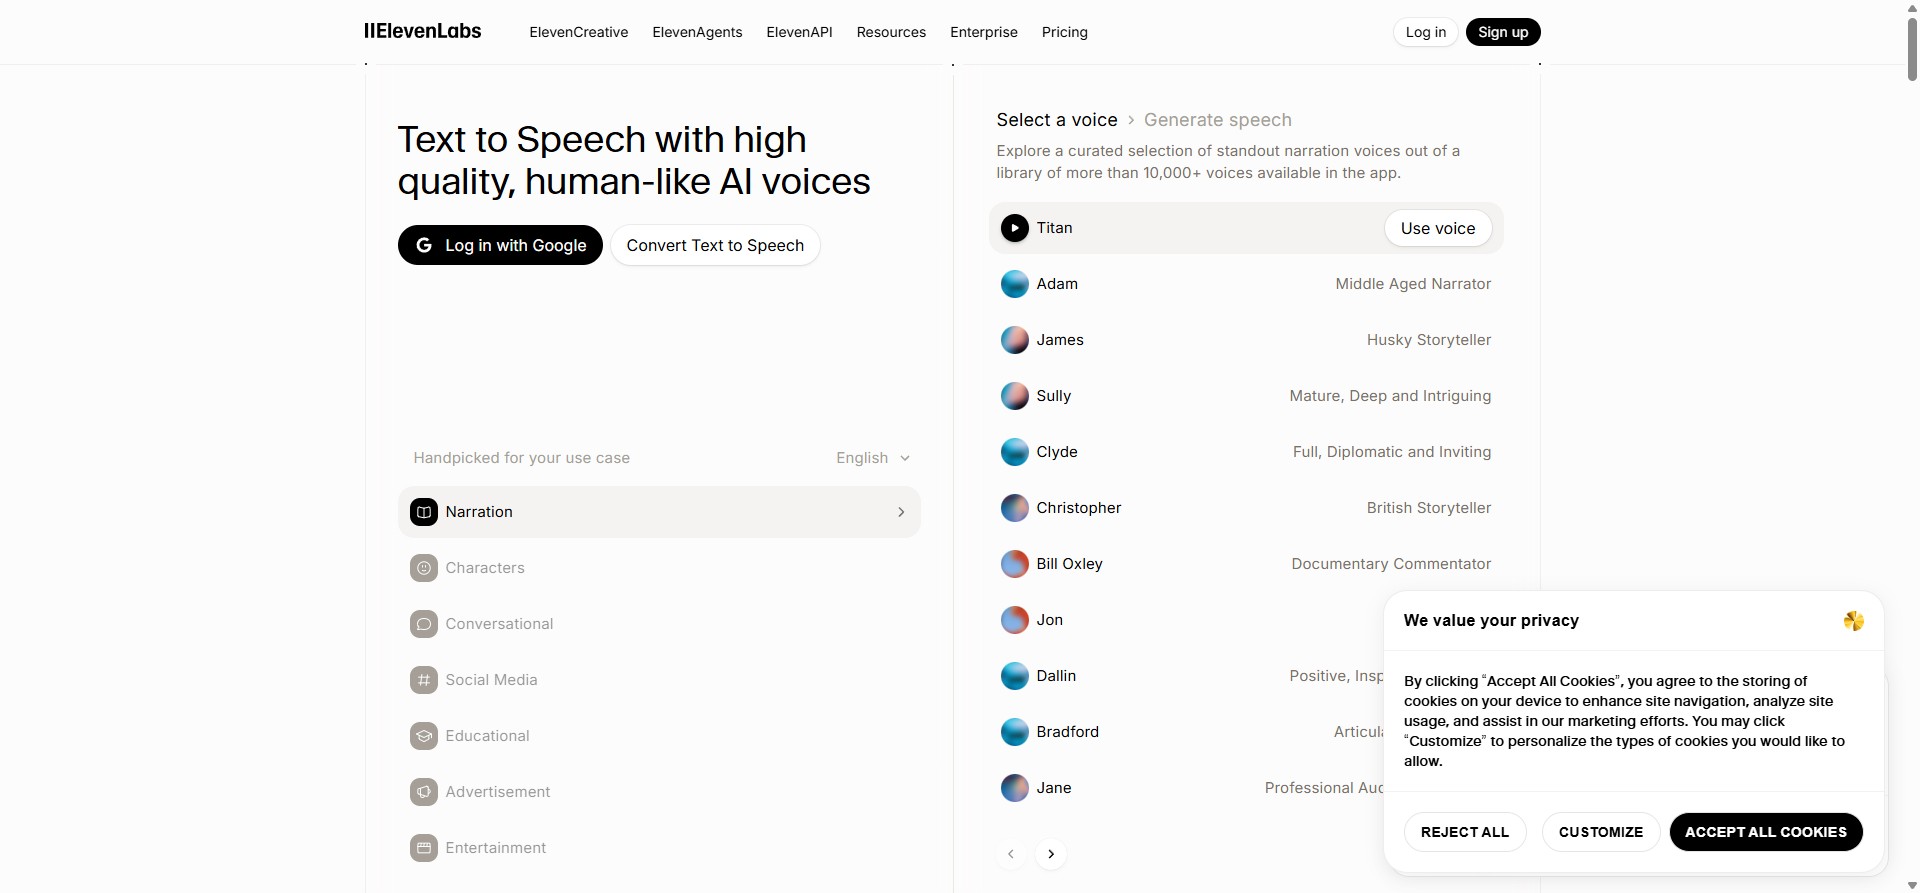Open the English language dropdown
Screen dimensions: 1920x893
[873, 458]
